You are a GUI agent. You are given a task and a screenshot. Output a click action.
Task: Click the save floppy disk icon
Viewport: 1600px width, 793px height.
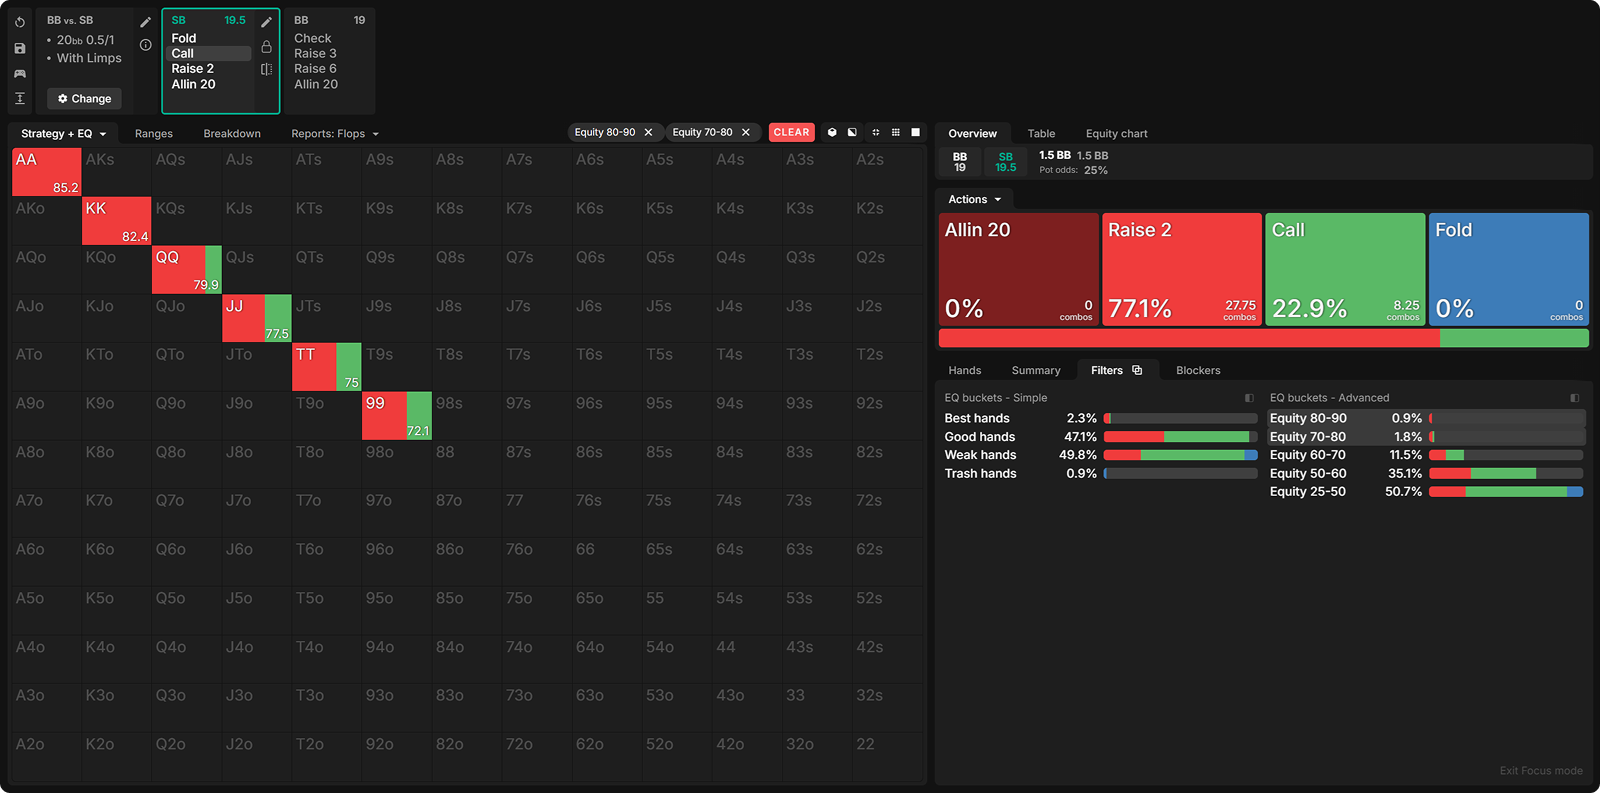[x=20, y=48]
